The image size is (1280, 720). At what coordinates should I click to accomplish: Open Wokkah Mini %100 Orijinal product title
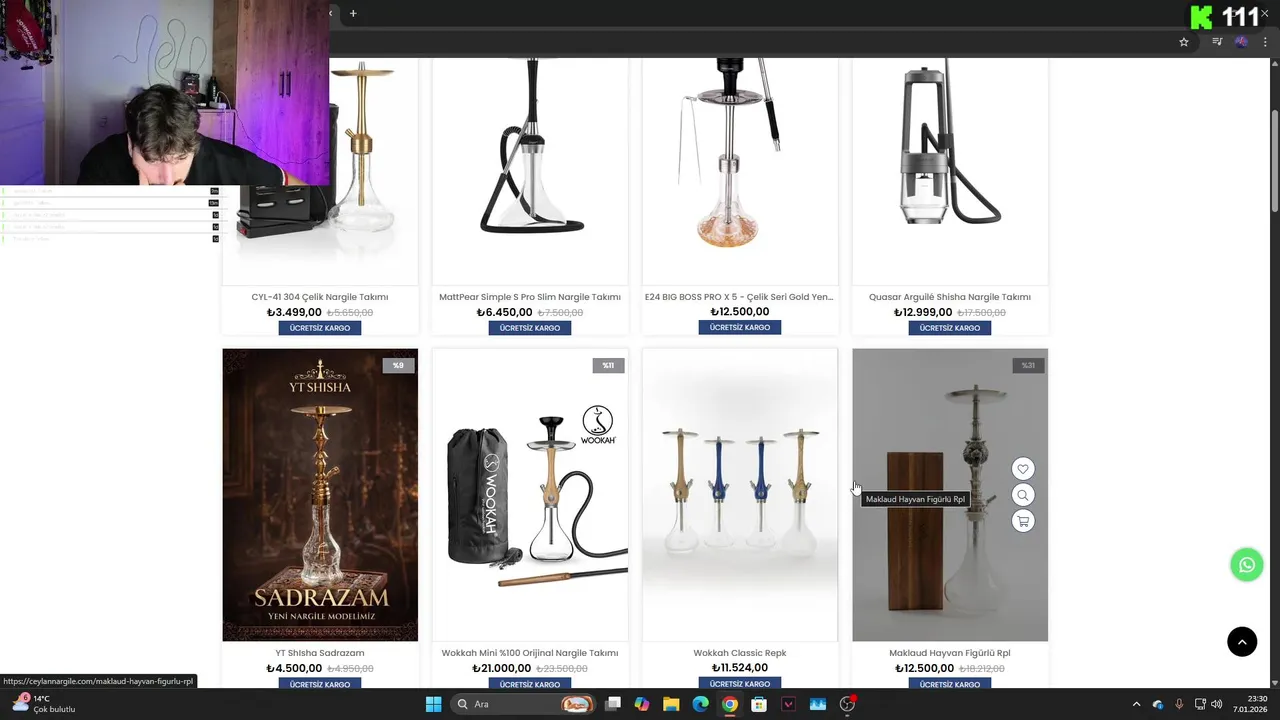point(530,653)
